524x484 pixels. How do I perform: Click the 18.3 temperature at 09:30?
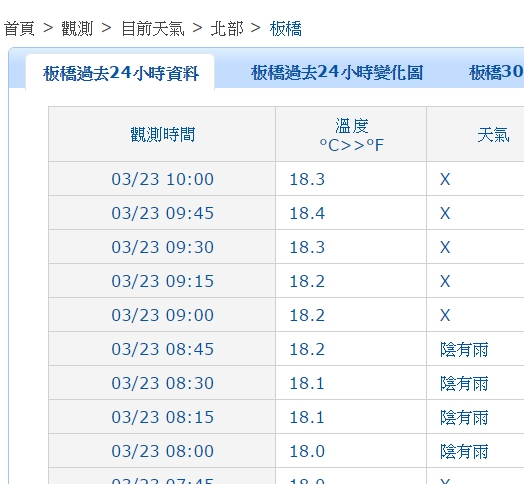tap(307, 247)
